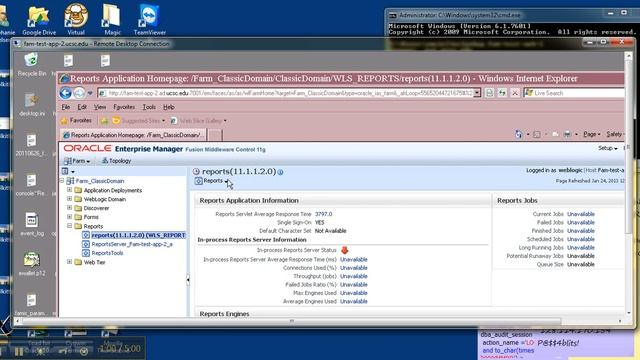Expand the Forms folder
The image size is (640, 360).
(x=69, y=217)
